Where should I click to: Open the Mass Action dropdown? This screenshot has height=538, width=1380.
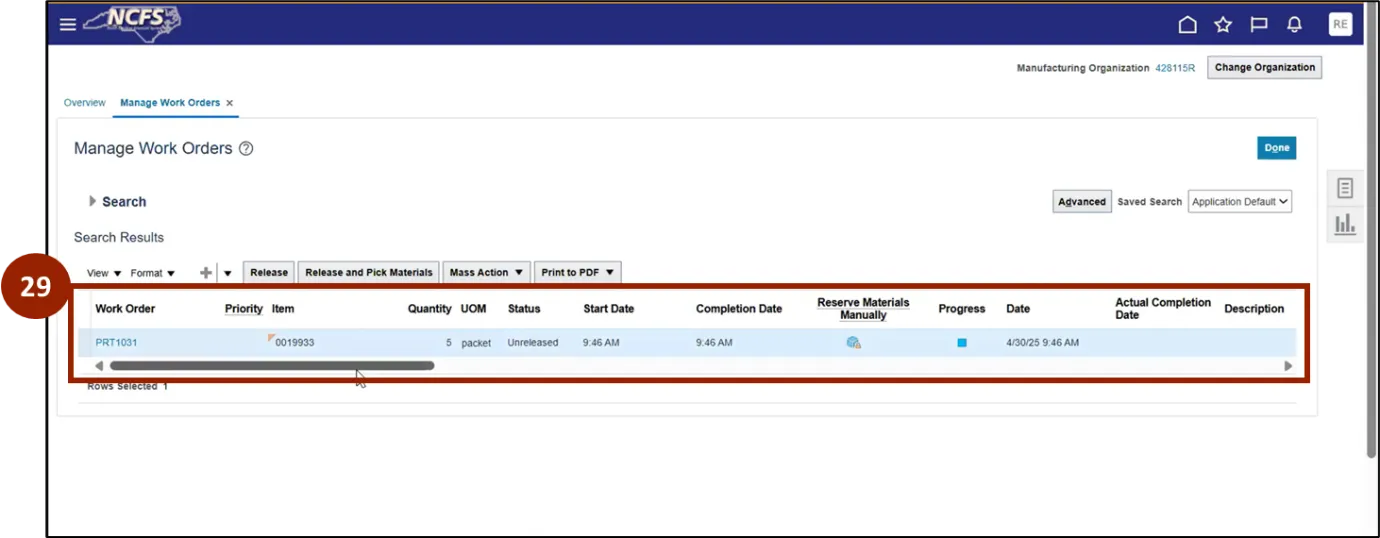point(486,272)
